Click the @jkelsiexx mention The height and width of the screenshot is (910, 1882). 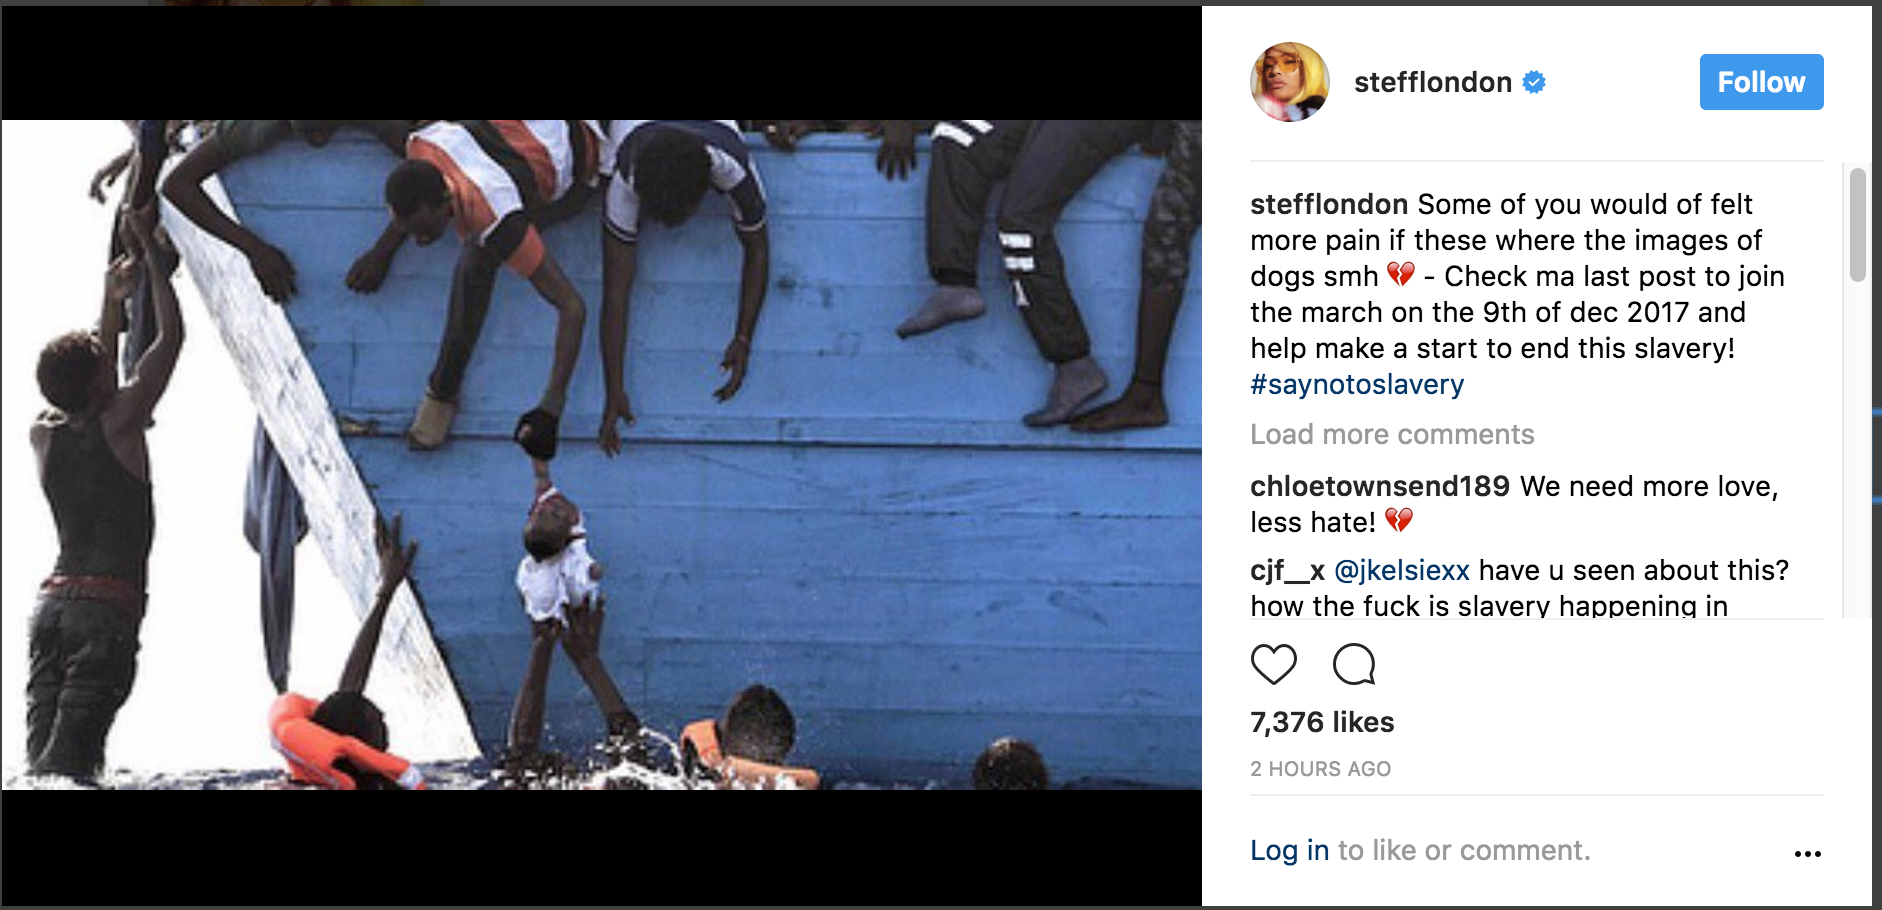tap(1402, 570)
